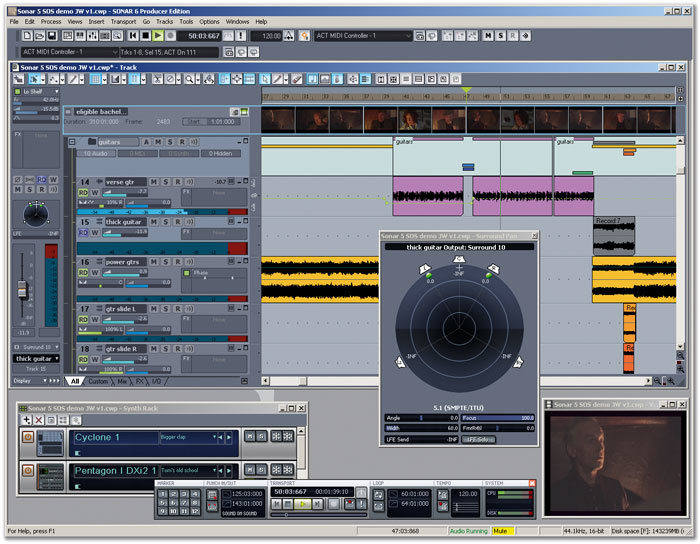Image resolution: width=700 pixels, height=544 pixels.
Task: Open the Cyclone 1 synth thumbnail
Action: [x=50, y=443]
